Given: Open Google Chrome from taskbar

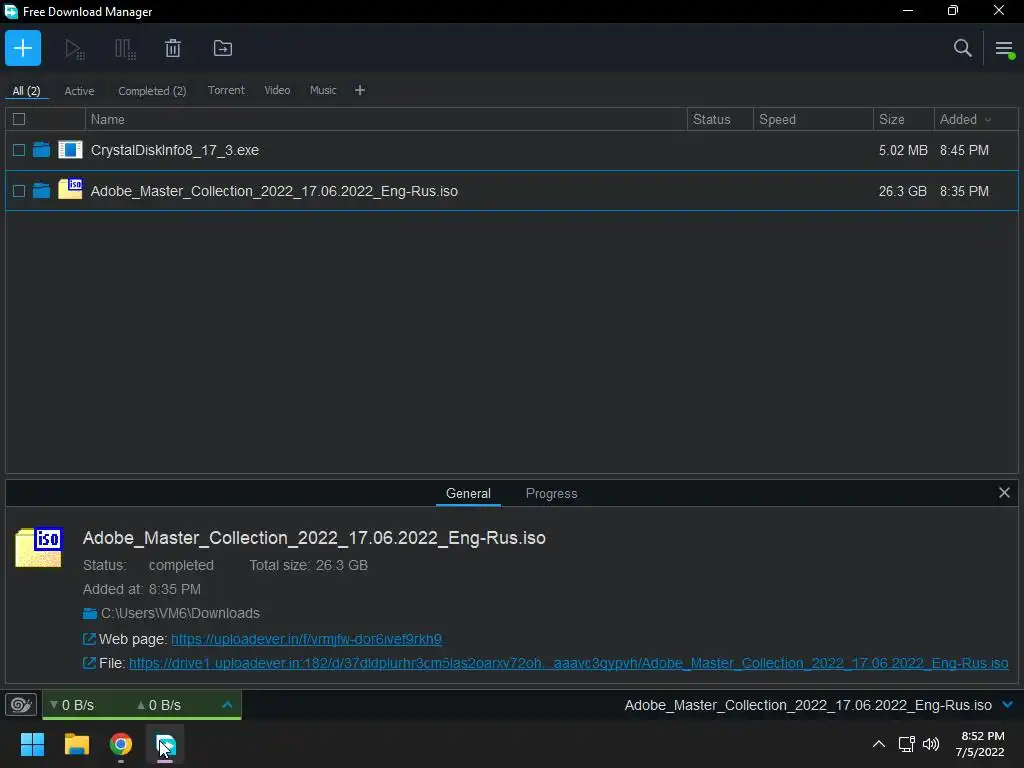Looking at the screenshot, I should 121,744.
